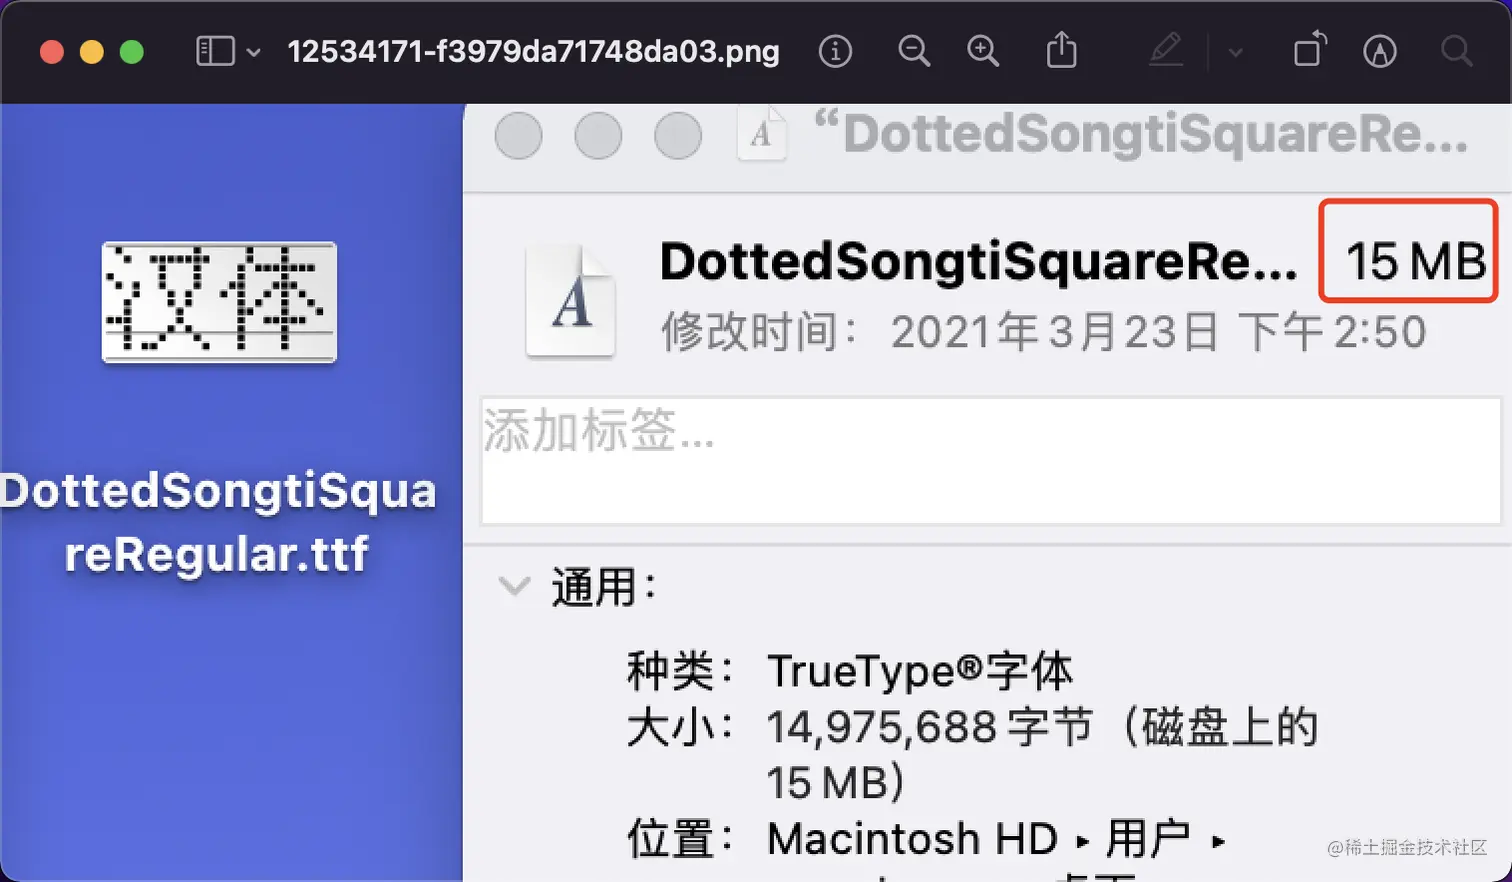Click the 修改时间 modification date line
1512x882 pixels.
pyautogui.click(x=1043, y=332)
